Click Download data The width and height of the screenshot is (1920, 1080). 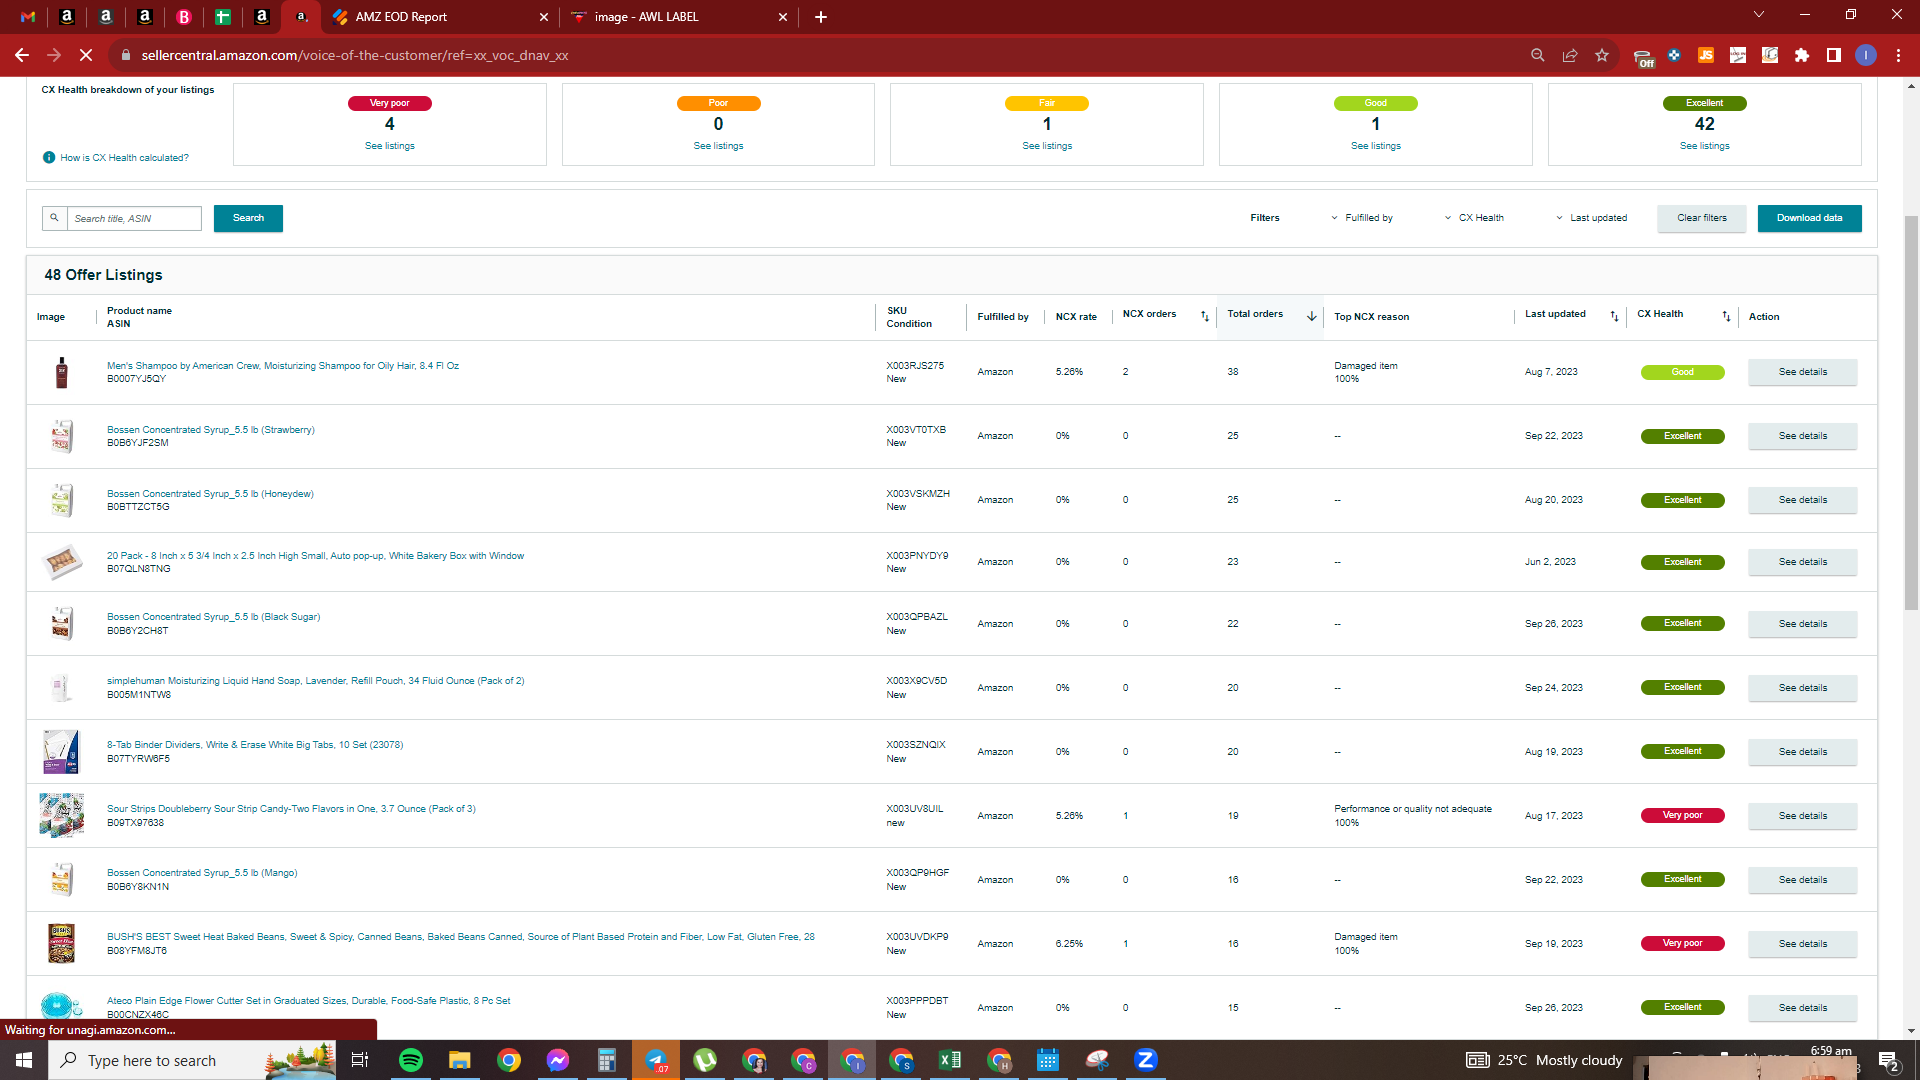tap(1809, 218)
